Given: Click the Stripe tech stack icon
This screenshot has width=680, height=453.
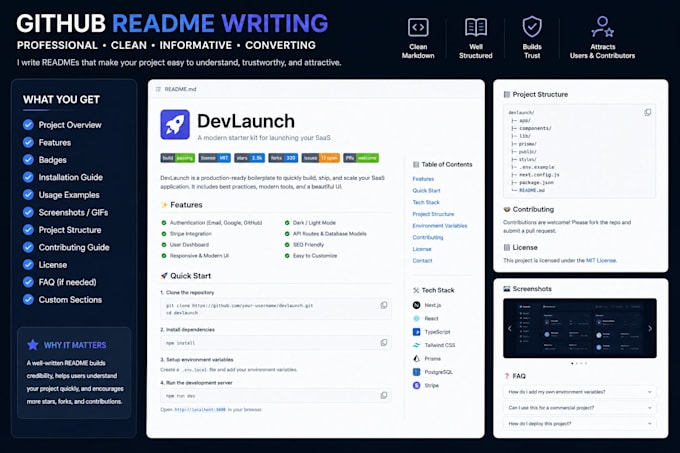Looking at the screenshot, I should [x=416, y=385].
